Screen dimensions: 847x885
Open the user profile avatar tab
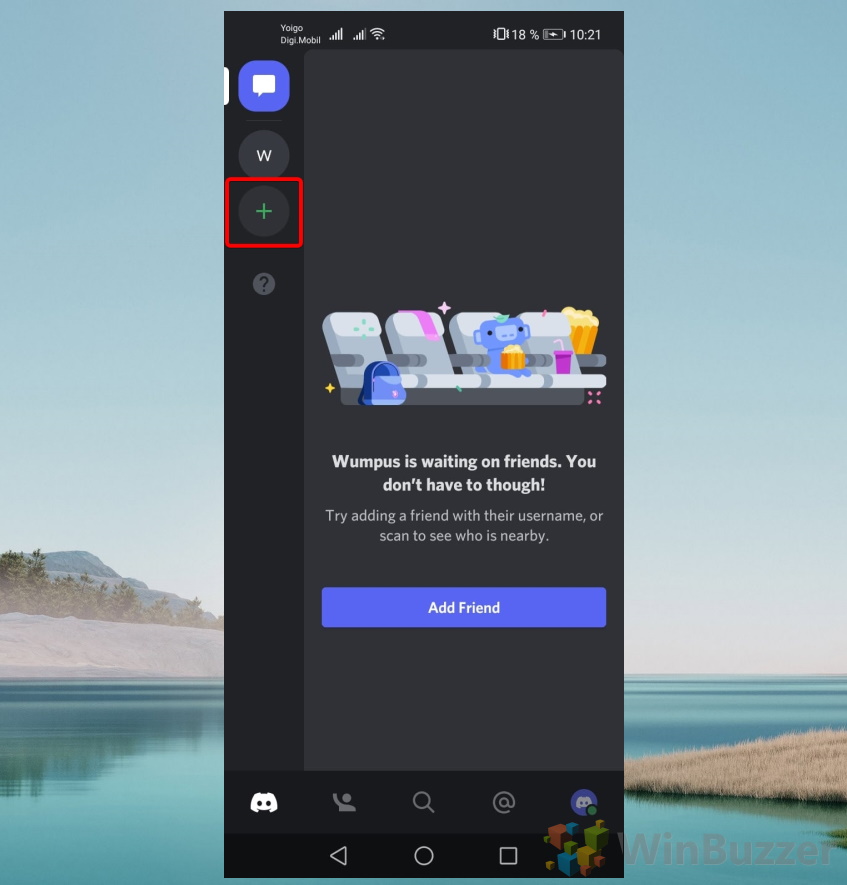coord(583,802)
